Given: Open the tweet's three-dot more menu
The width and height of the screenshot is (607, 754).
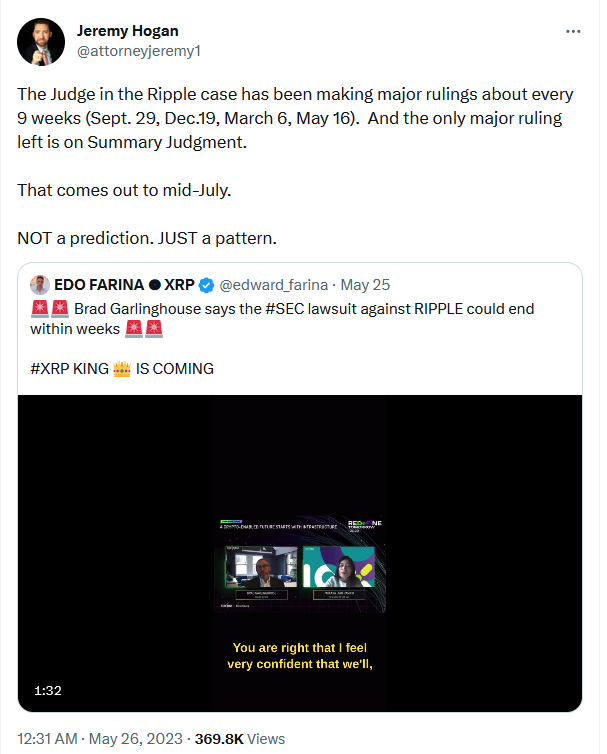Looking at the screenshot, I should tap(573, 31).
